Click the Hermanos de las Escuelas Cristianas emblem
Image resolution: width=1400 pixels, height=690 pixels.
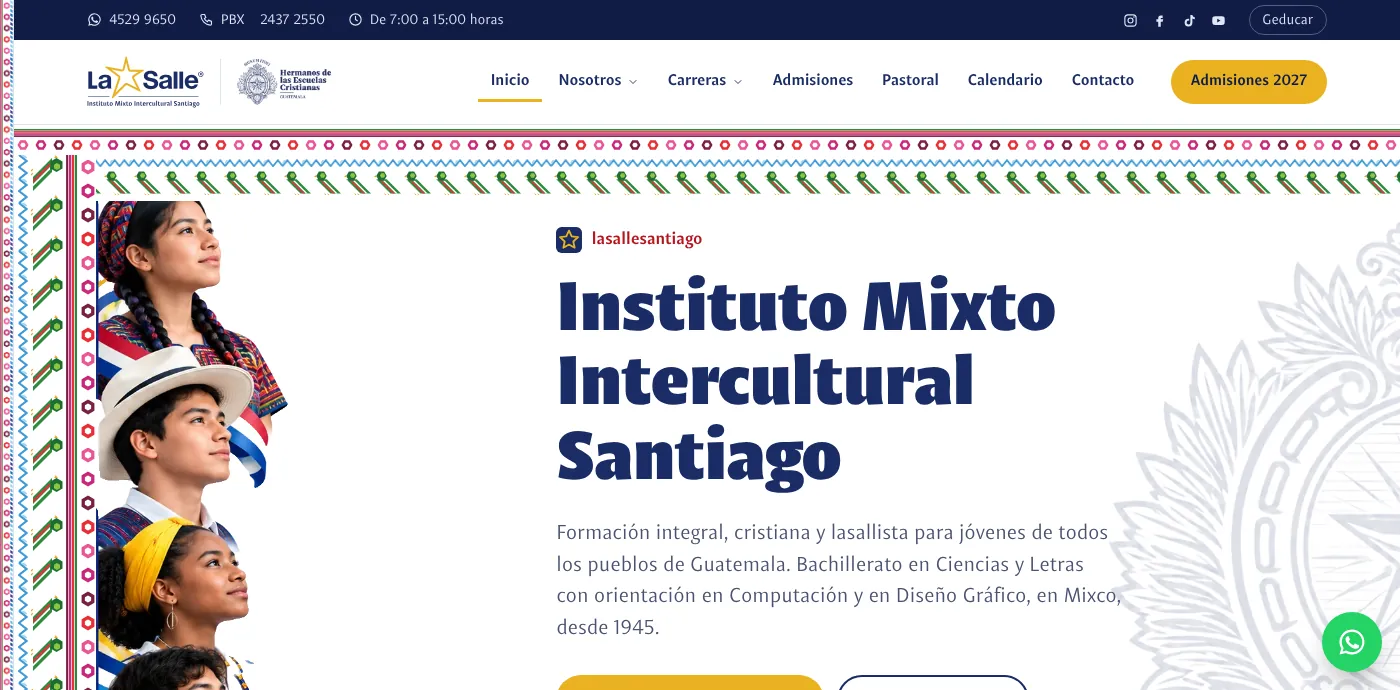coord(284,82)
